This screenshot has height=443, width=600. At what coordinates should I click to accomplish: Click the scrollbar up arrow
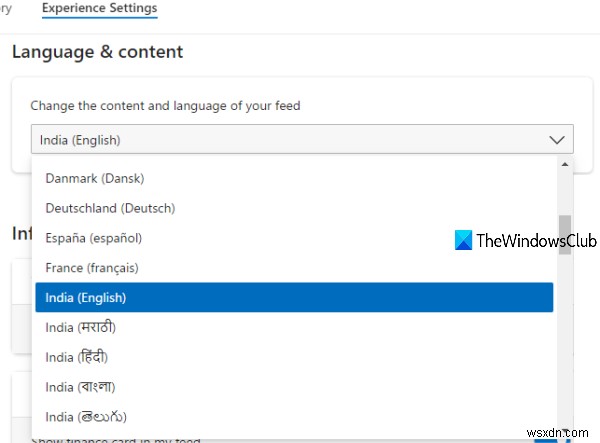coord(565,164)
